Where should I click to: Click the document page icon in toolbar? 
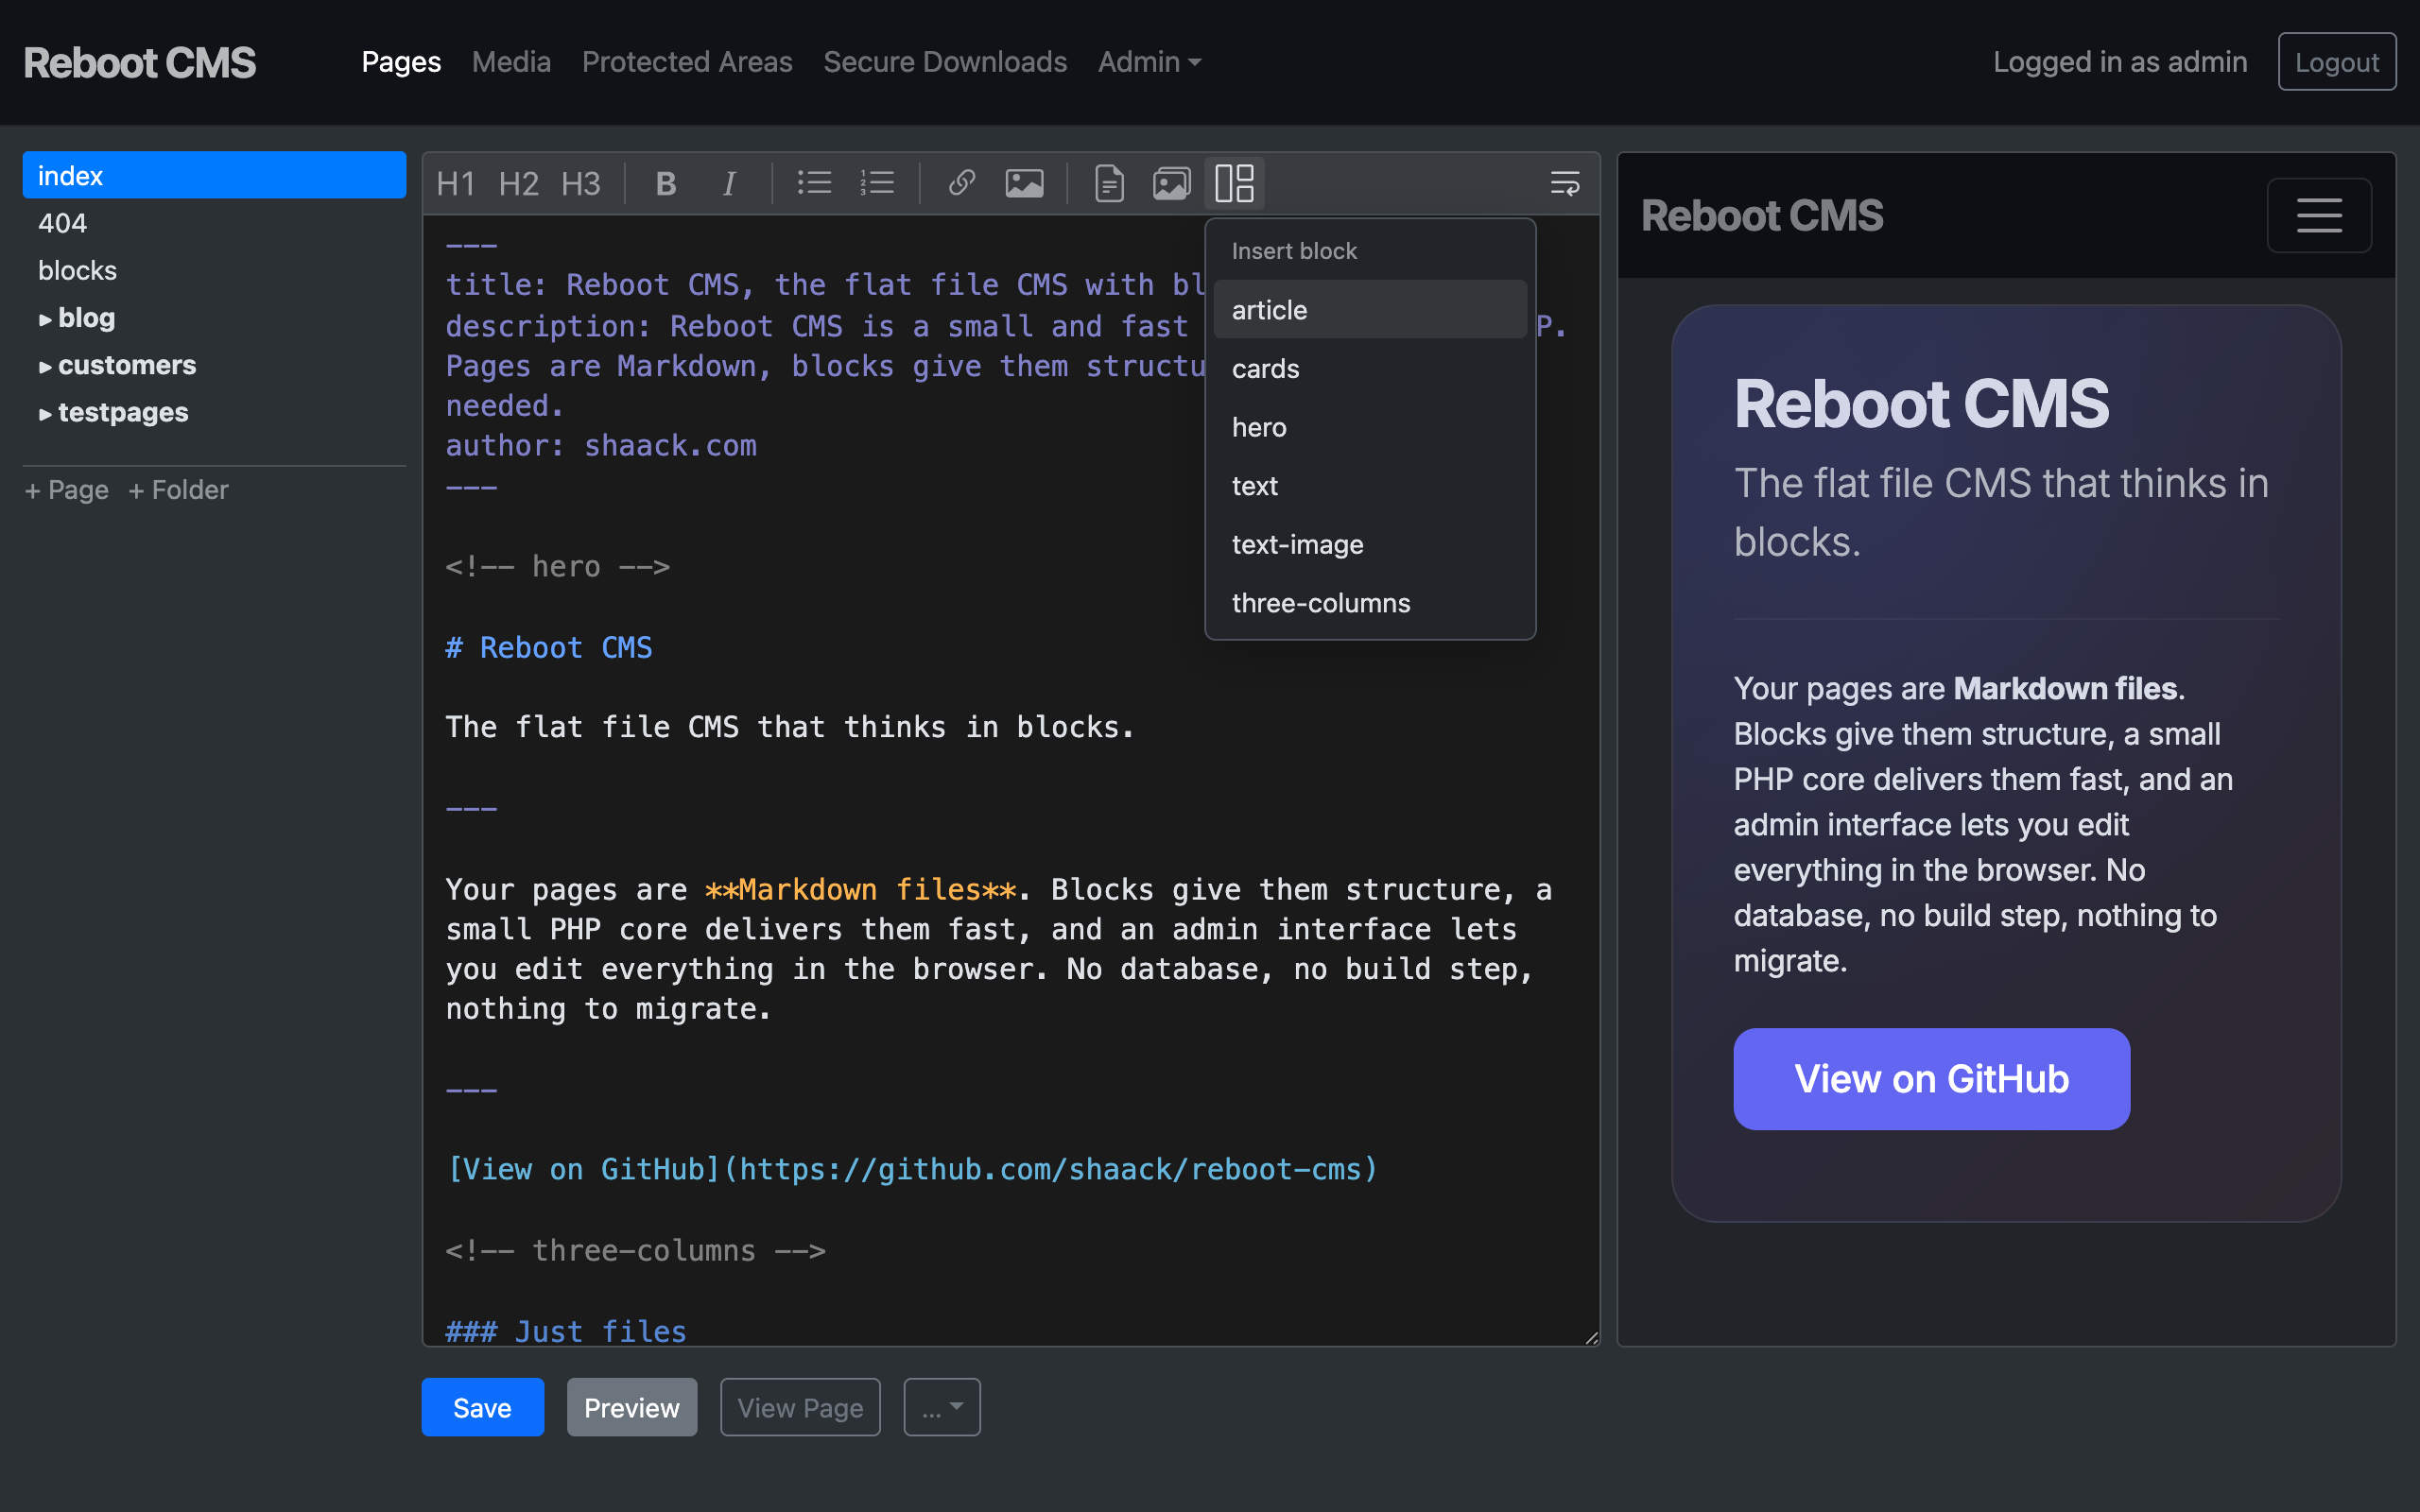[x=1109, y=183]
